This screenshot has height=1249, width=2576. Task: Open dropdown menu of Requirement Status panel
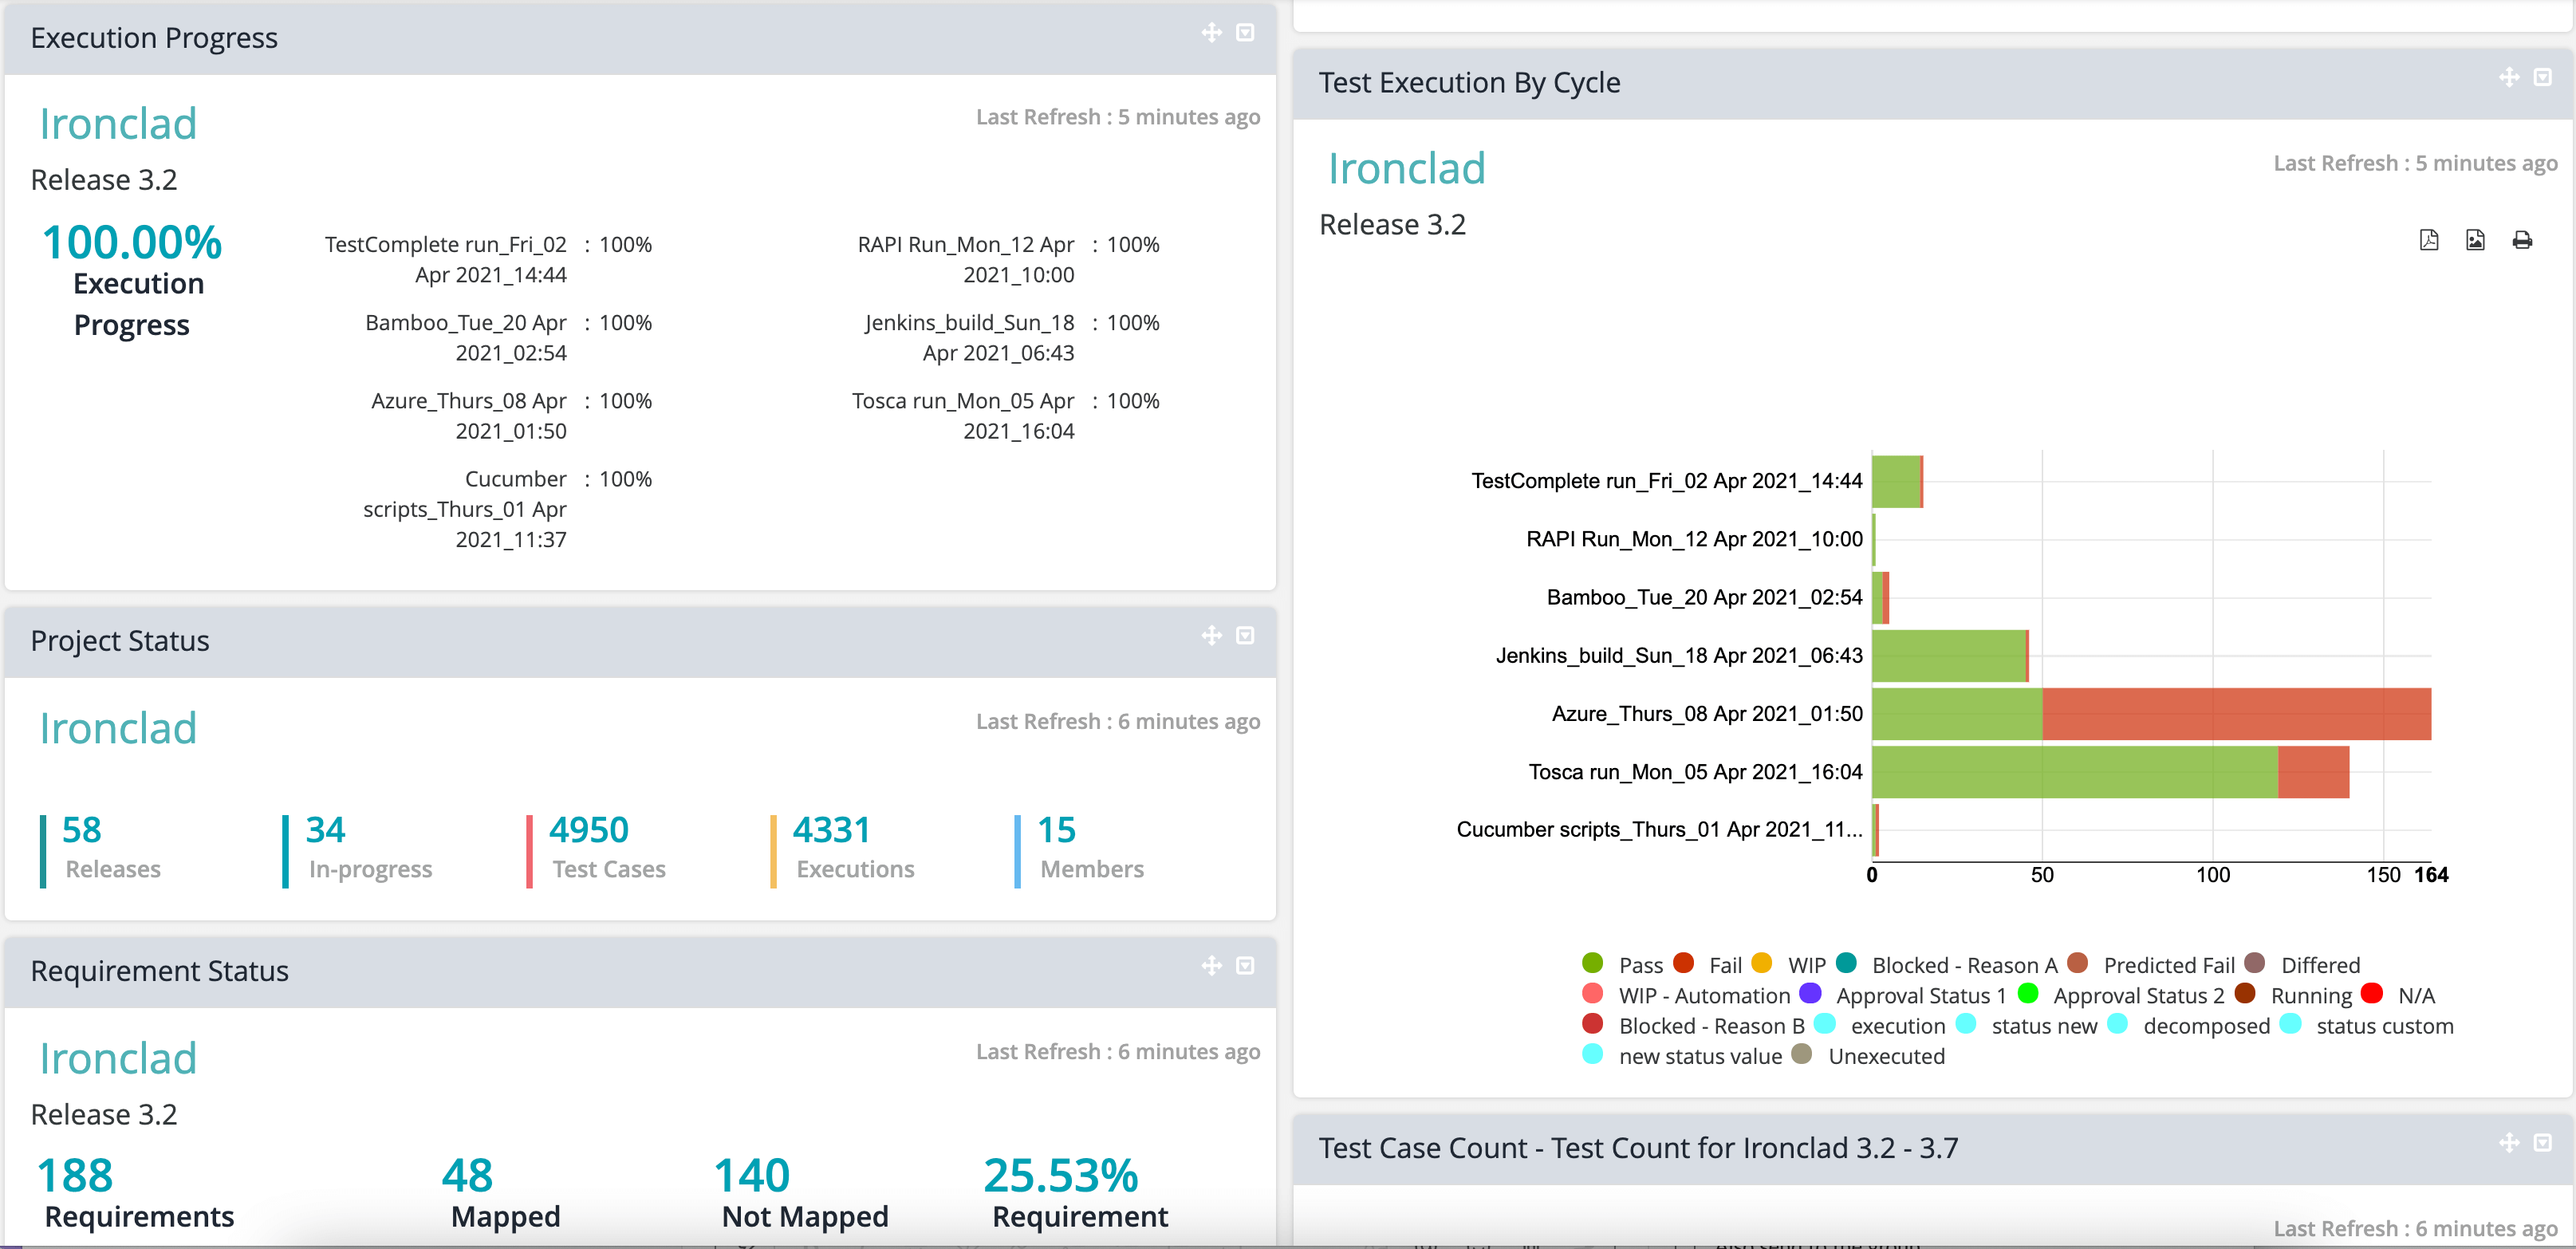[x=1245, y=966]
